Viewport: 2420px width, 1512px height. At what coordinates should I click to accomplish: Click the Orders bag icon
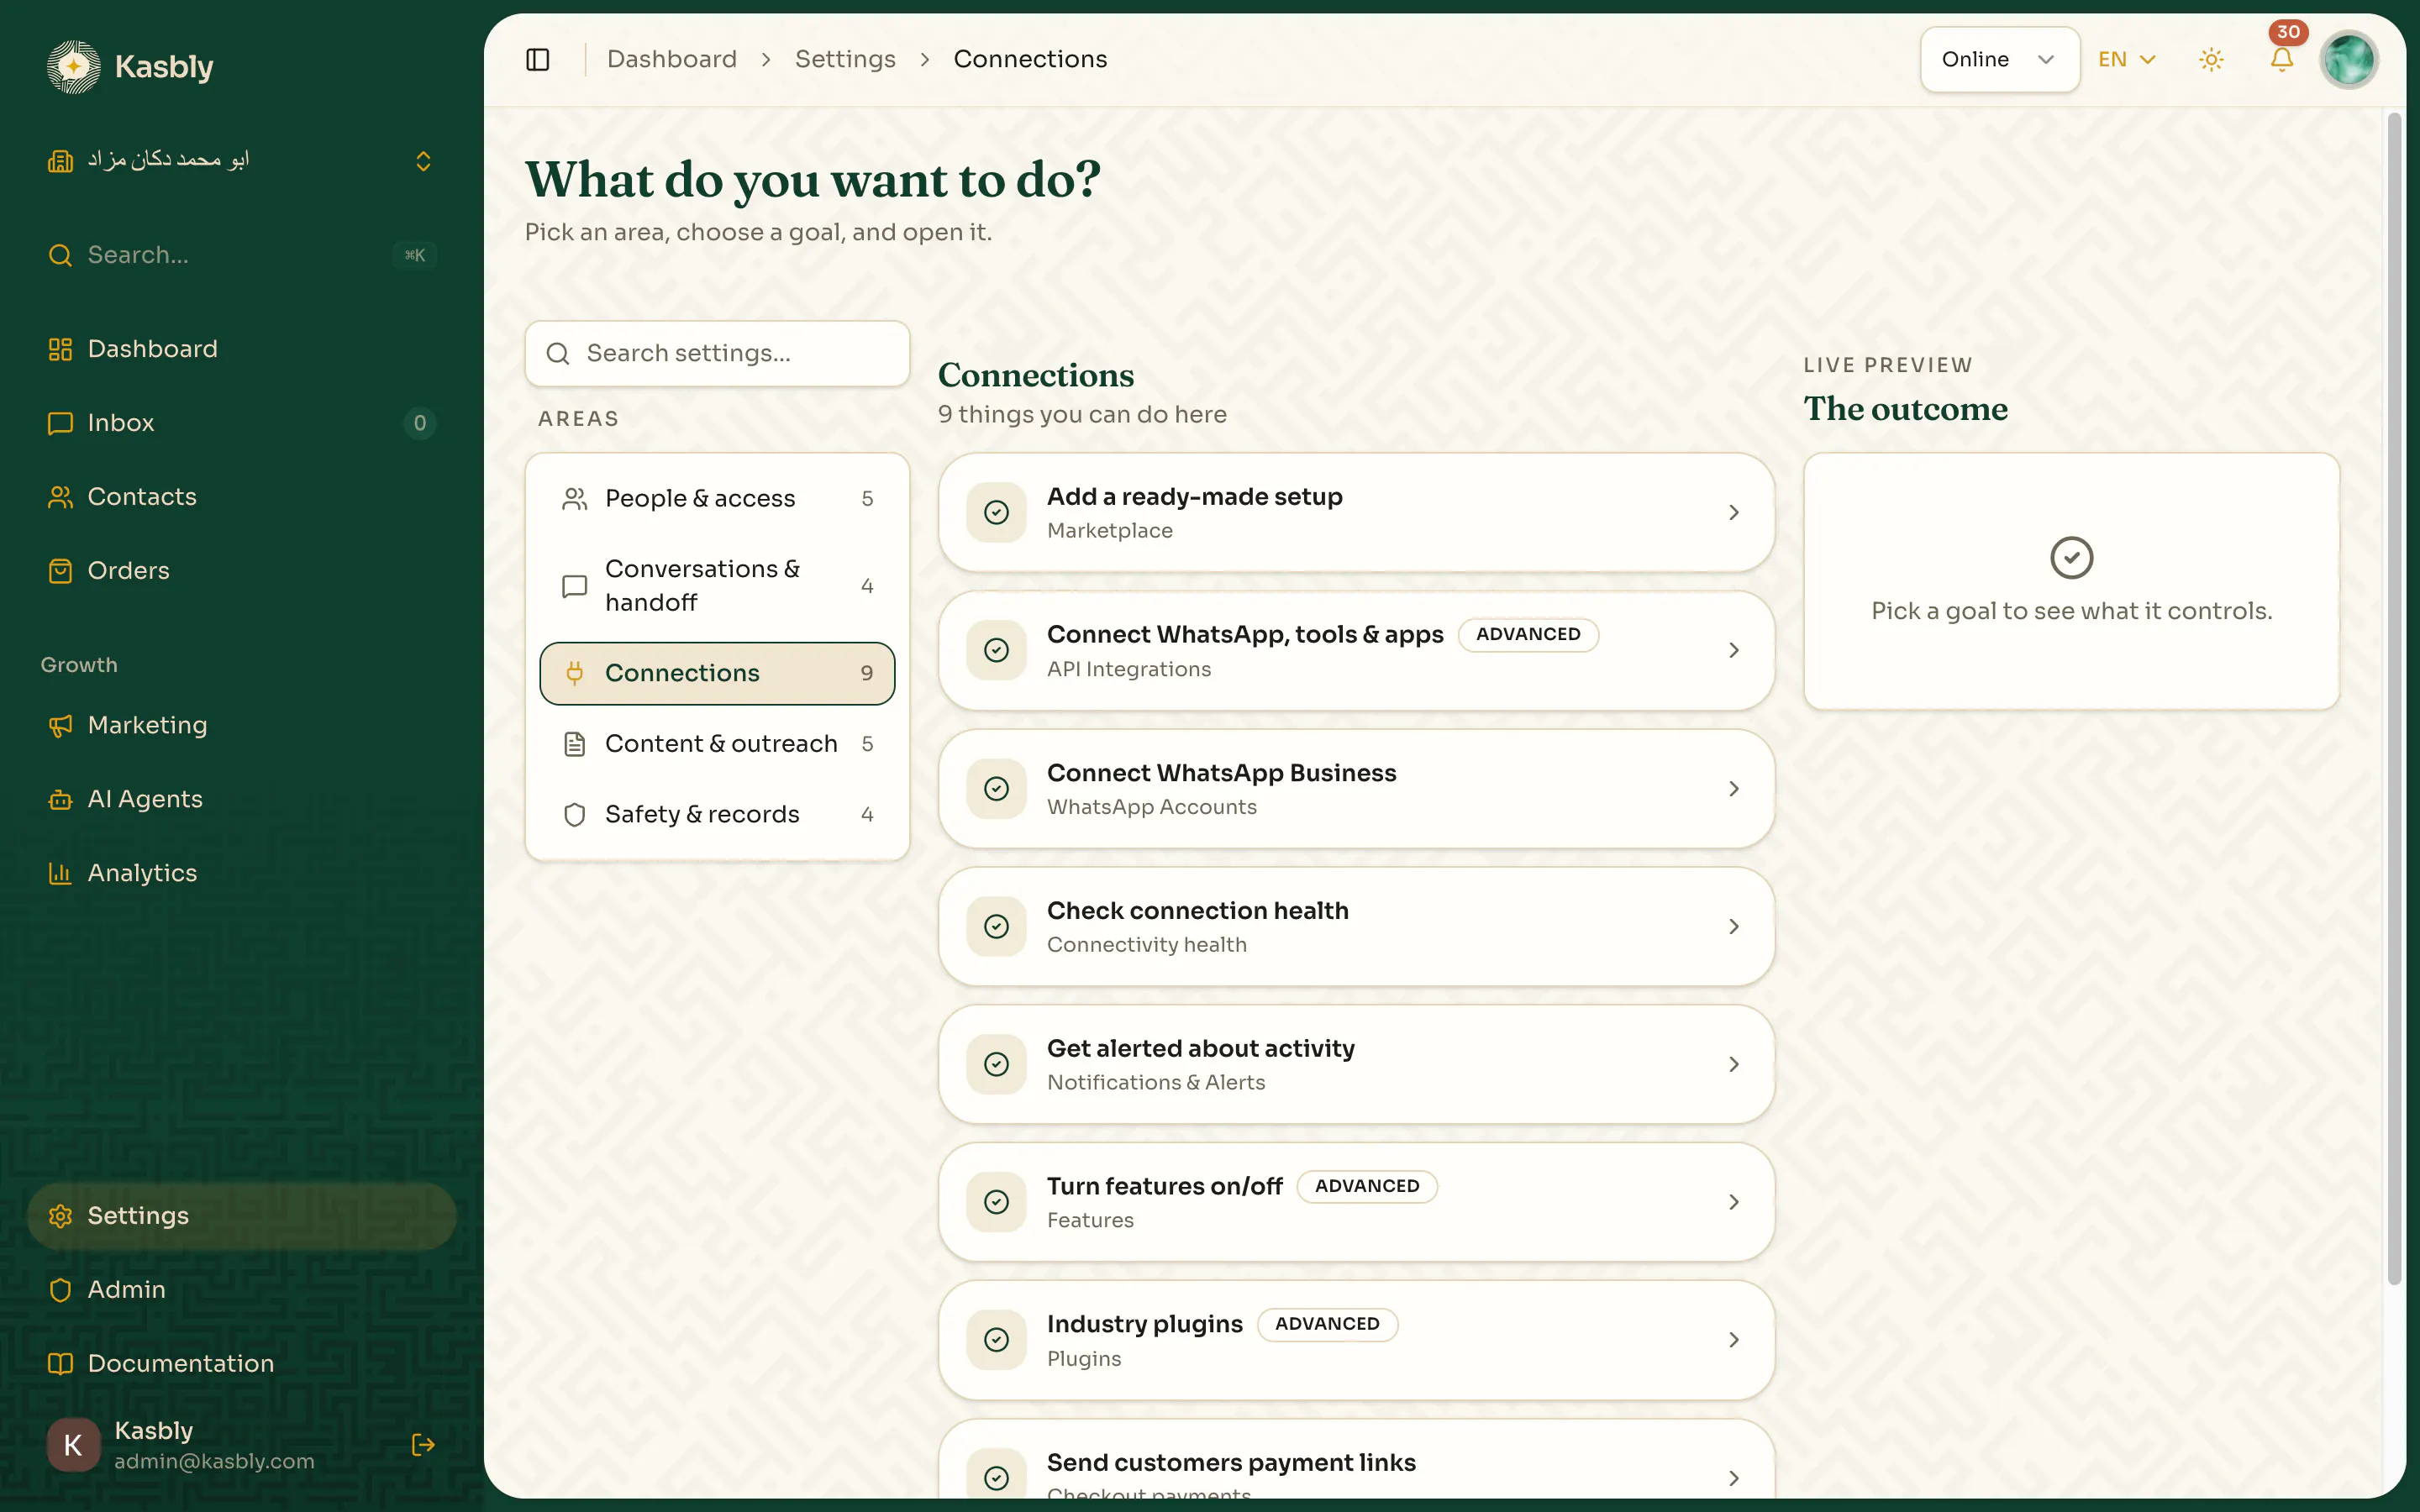point(60,571)
